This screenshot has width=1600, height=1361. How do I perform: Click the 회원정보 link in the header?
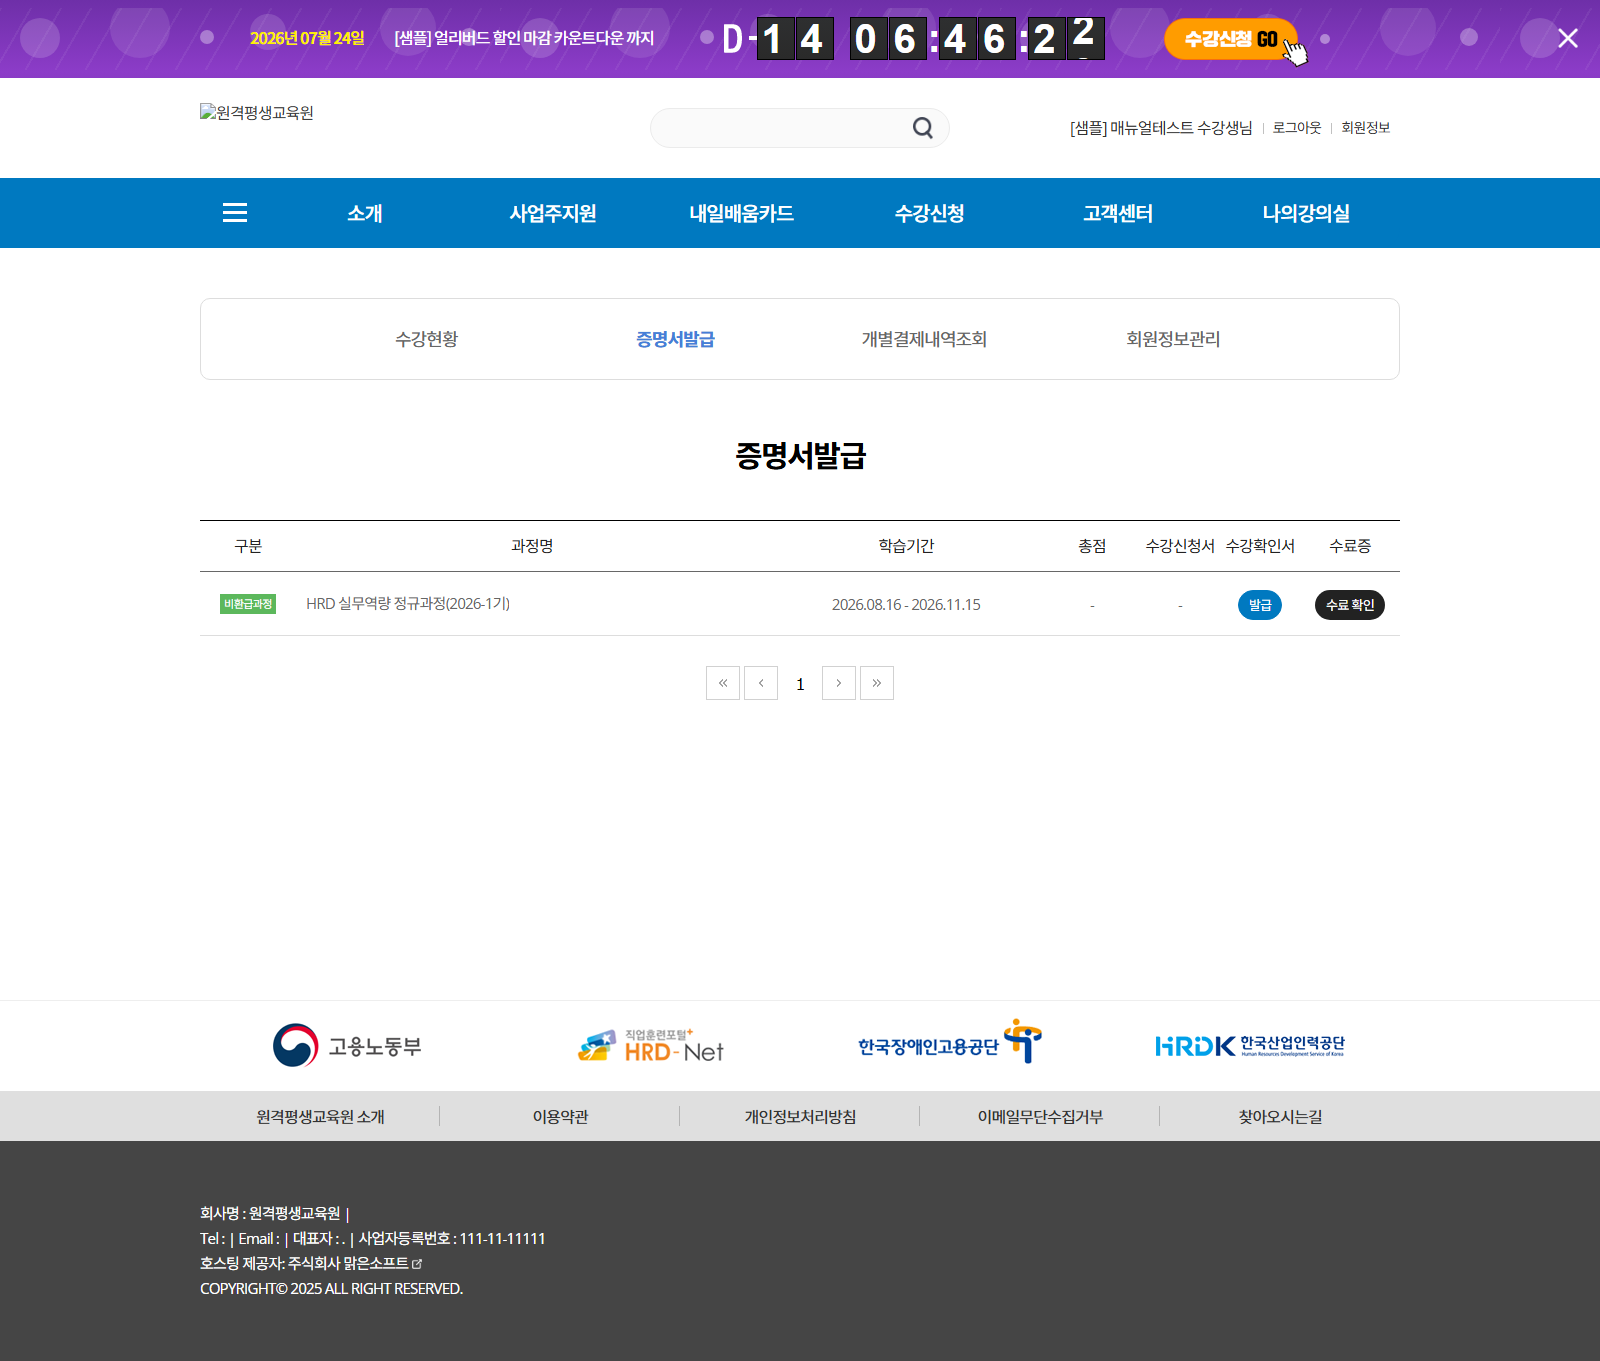click(1366, 128)
